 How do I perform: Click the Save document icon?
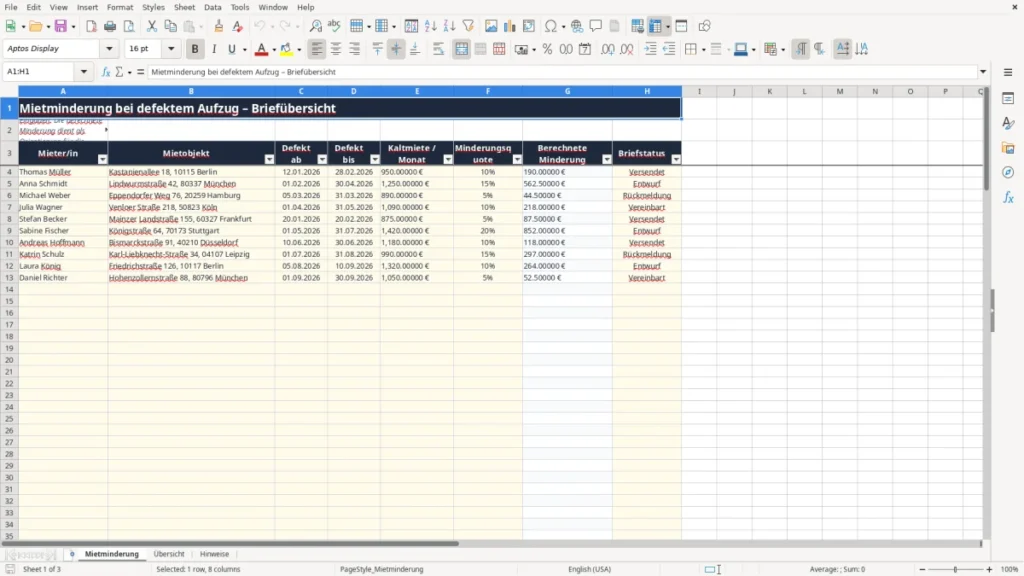tap(61, 26)
